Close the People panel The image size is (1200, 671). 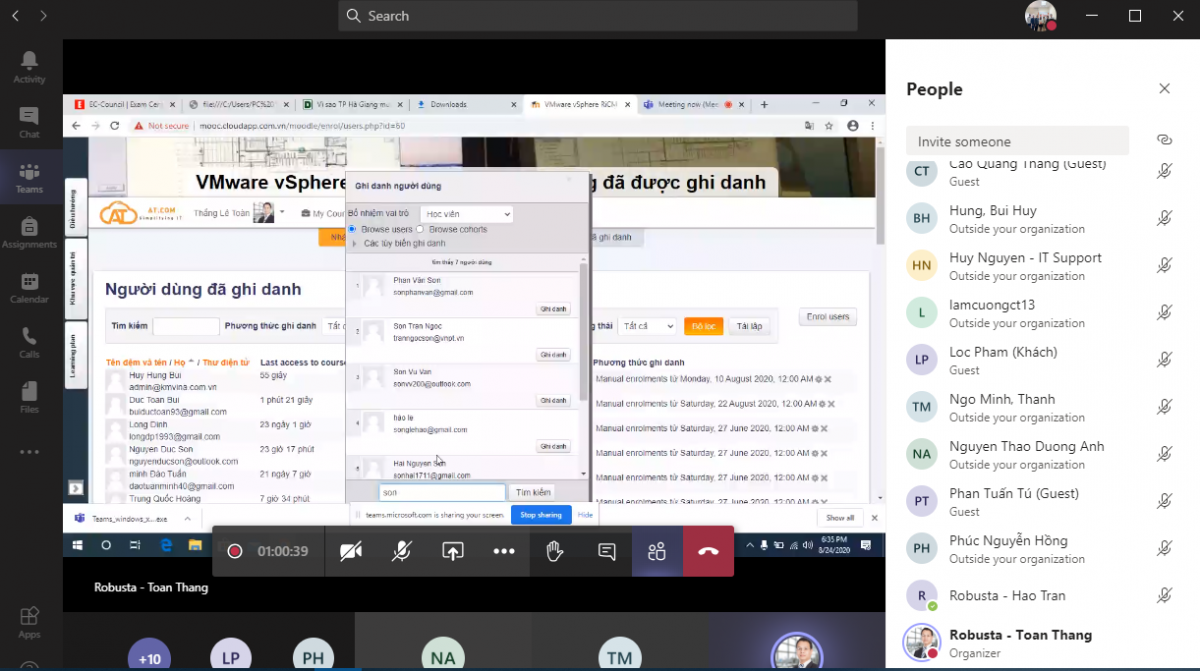1164,89
